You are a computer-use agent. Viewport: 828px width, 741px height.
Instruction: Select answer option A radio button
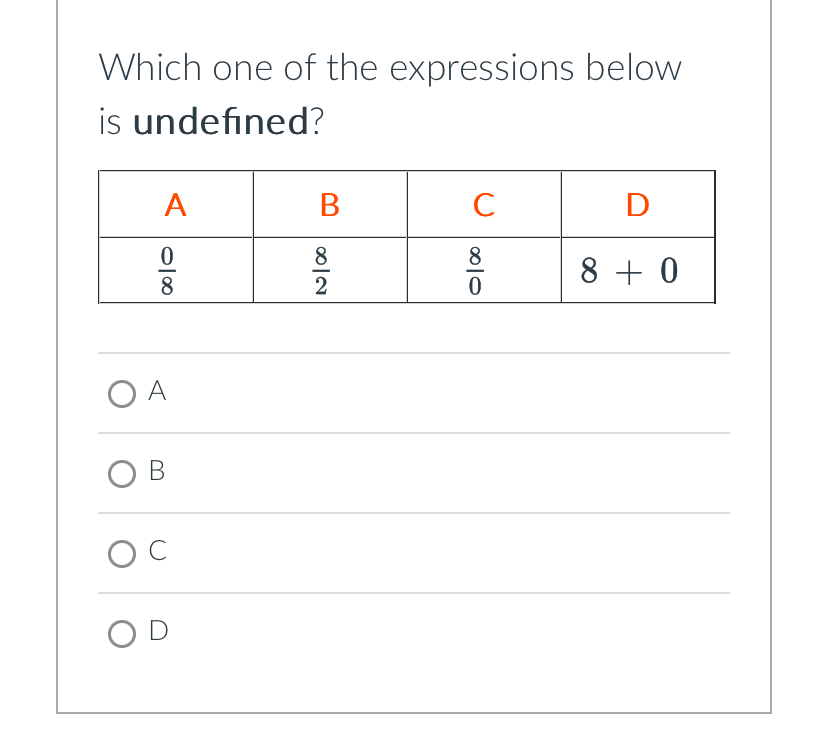(x=121, y=393)
